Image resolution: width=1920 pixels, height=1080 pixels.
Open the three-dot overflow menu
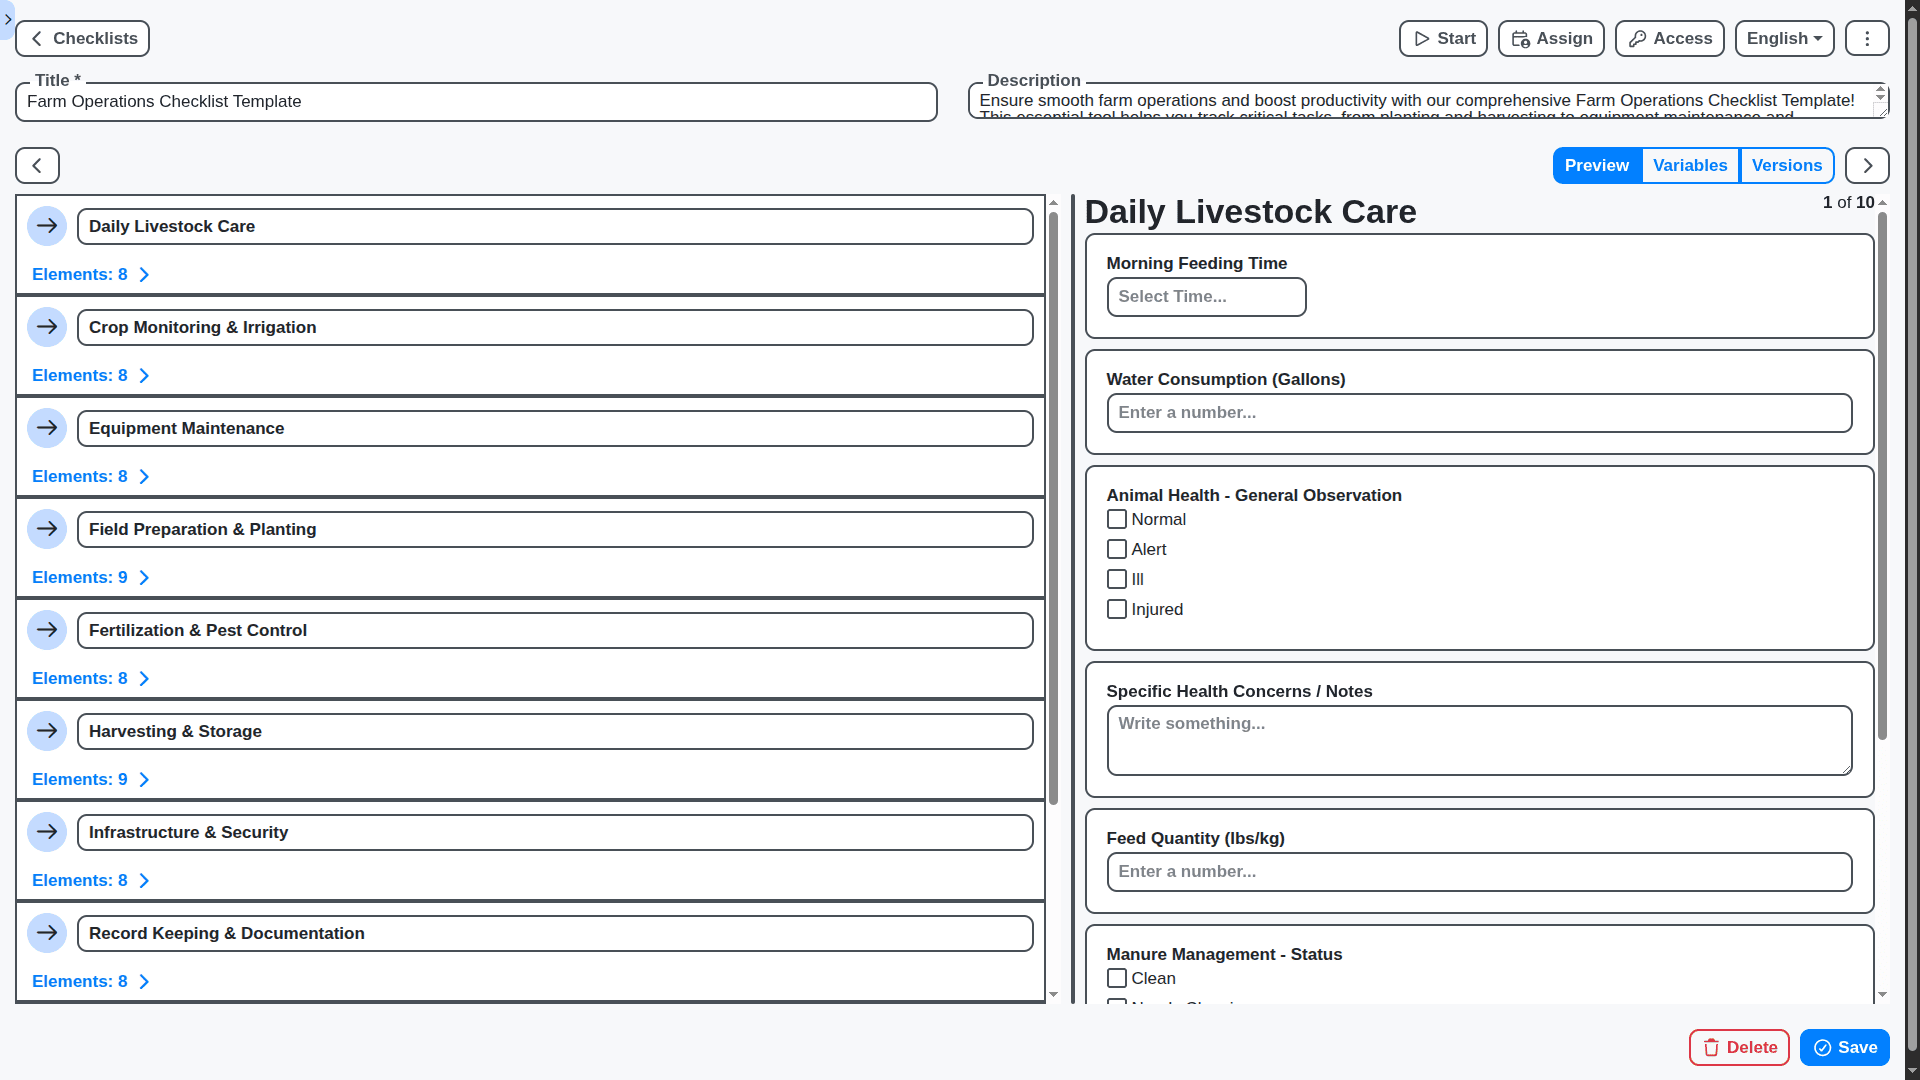[1866, 38]
